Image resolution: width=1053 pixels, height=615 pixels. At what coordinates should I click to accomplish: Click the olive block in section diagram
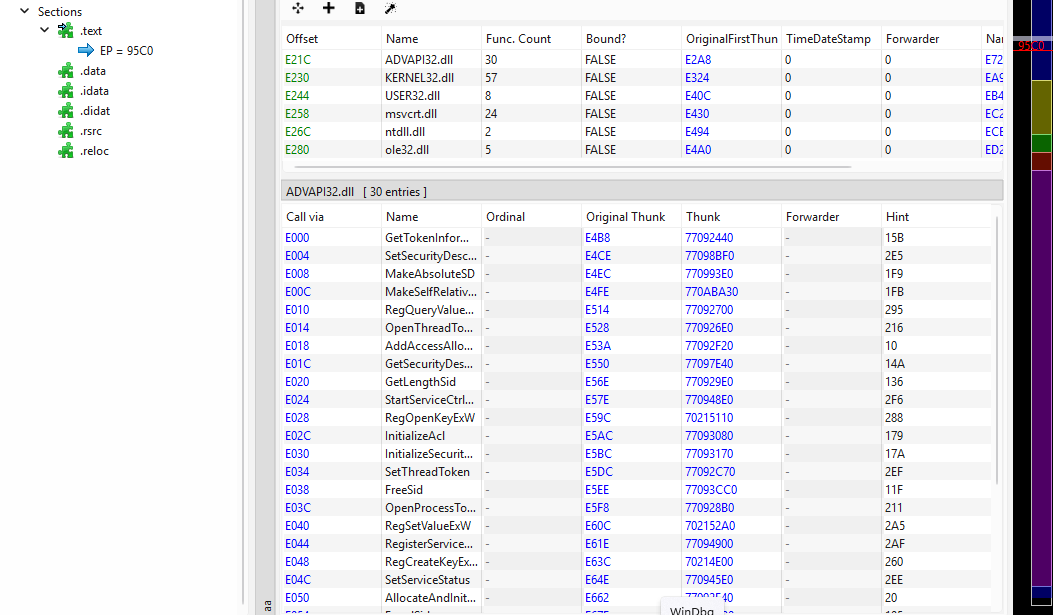point(1042,107)
